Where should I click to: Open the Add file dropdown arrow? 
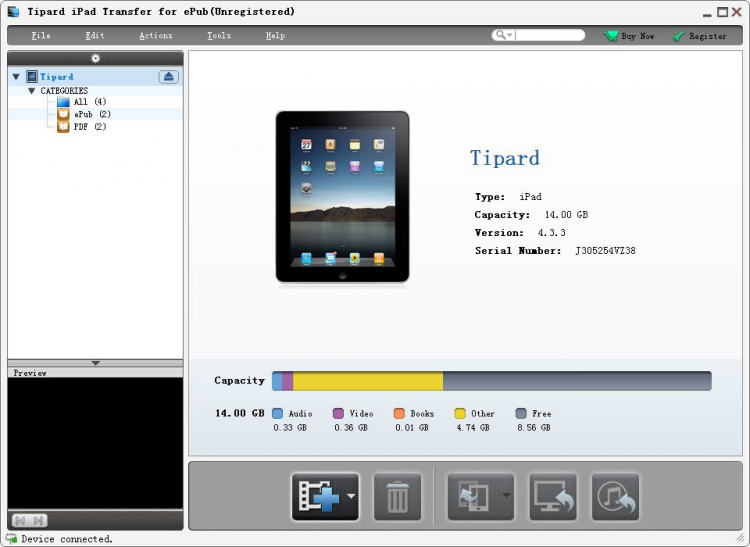click(352, 496)
